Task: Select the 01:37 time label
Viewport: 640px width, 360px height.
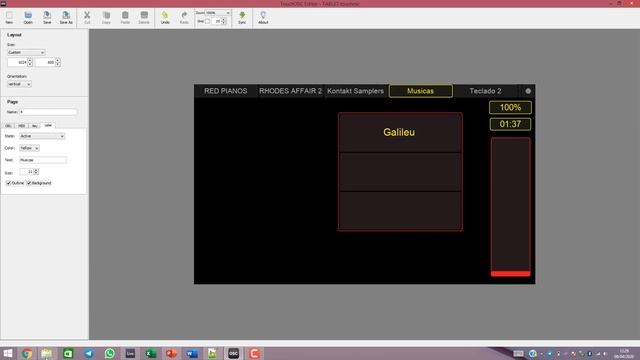Action: [510, 124]
